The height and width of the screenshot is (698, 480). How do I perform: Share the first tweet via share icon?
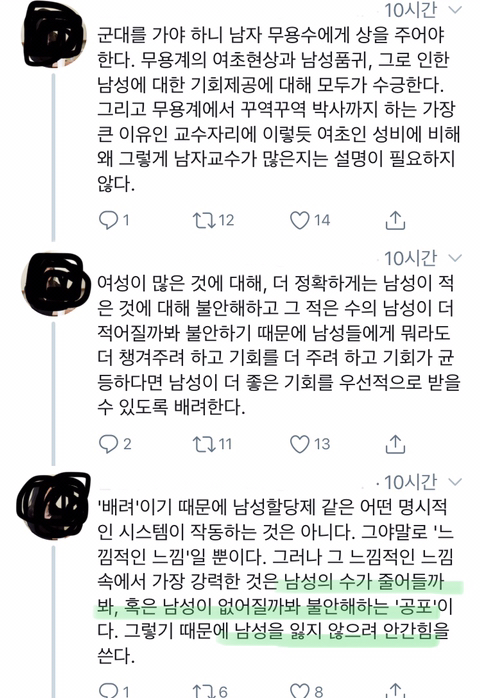tap(395, 220)
